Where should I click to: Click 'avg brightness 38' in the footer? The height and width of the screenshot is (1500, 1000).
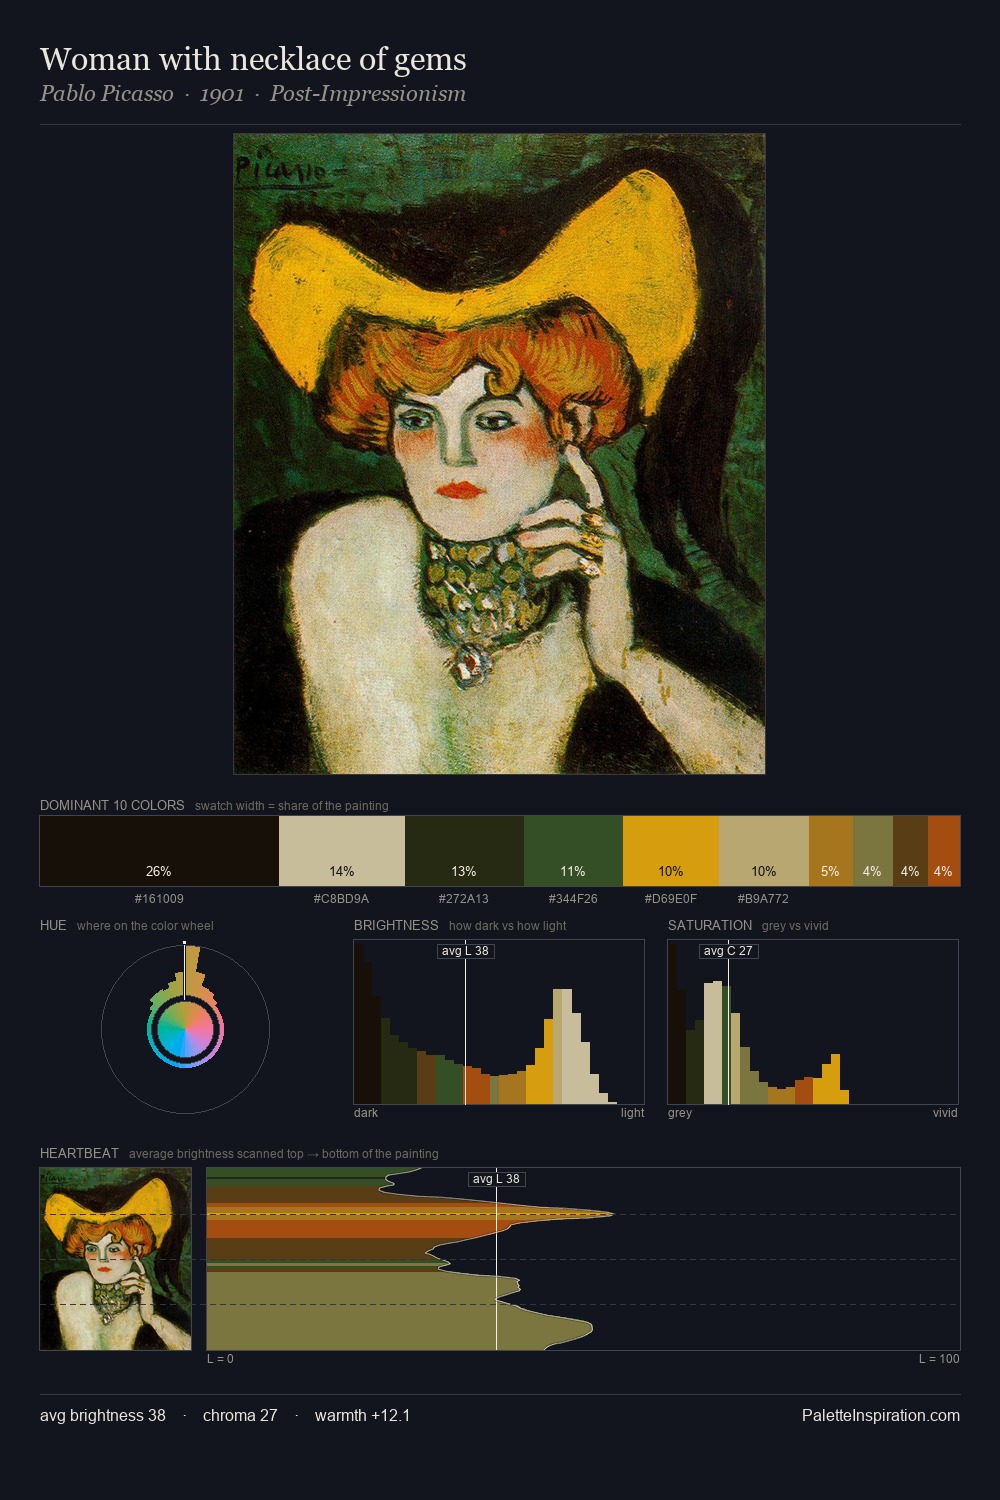point(103,1415)
